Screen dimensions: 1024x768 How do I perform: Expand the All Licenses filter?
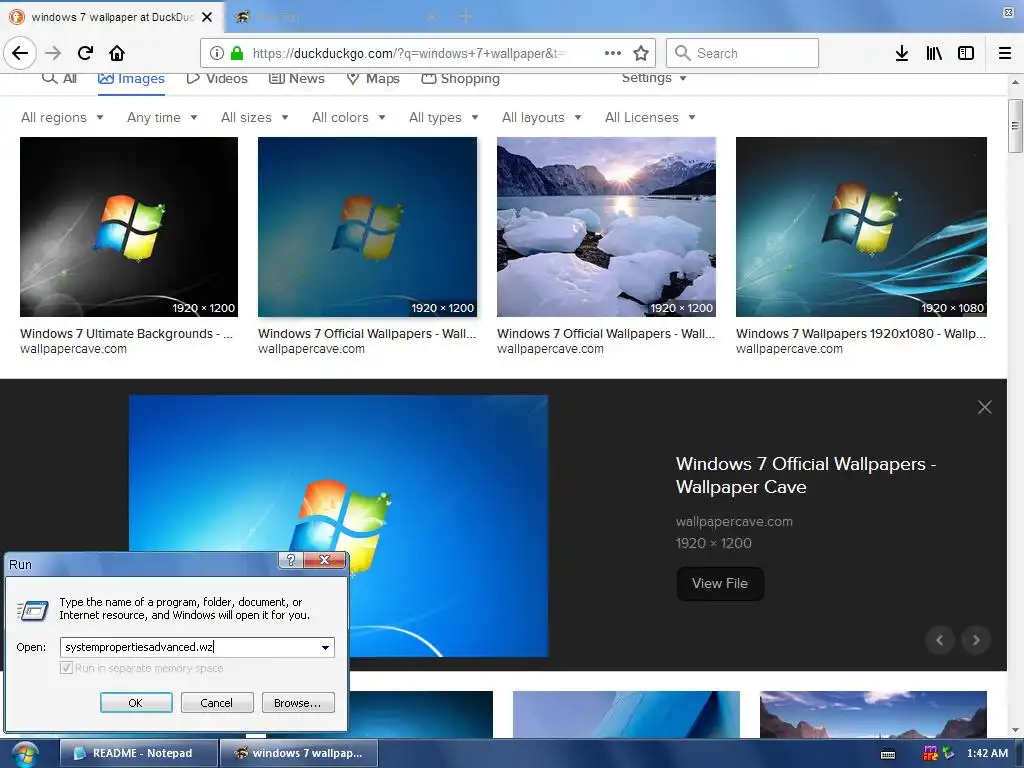click(x=650, y=118)
